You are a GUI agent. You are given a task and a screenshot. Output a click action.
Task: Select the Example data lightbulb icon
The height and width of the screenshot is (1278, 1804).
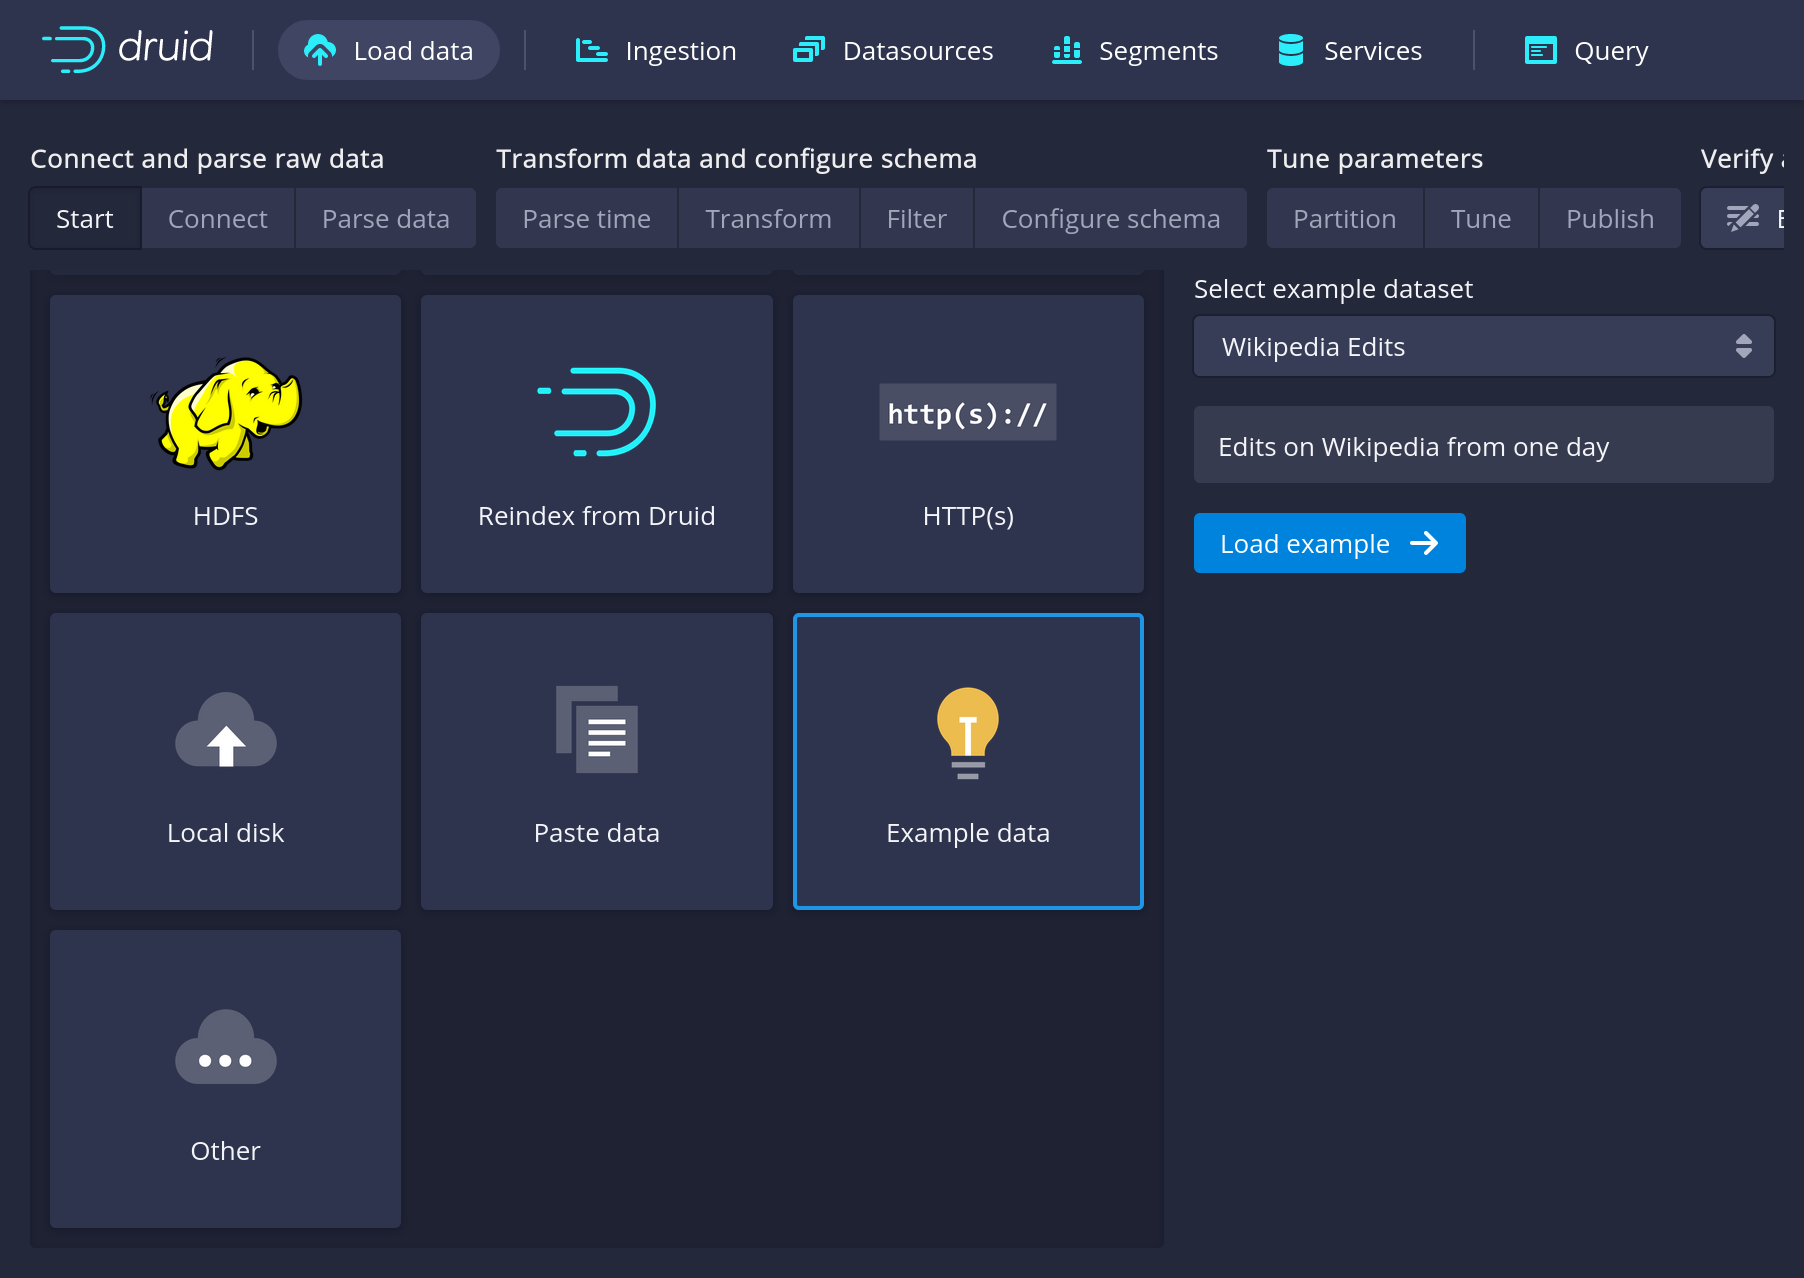pos(967,732)
